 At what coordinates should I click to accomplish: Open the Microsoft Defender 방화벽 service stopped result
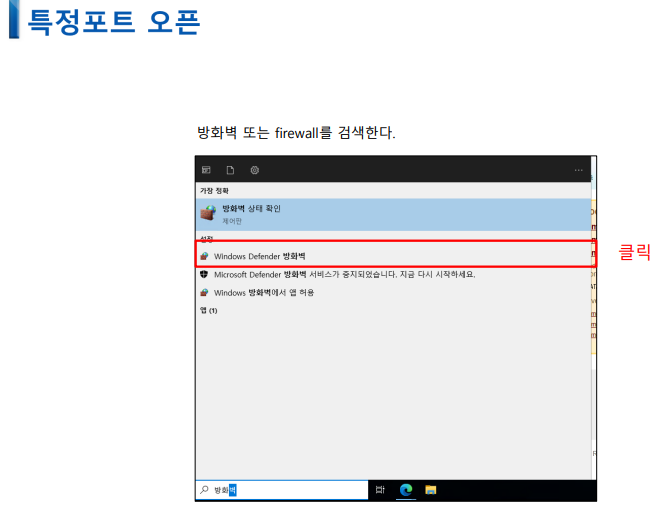[393, 274]
